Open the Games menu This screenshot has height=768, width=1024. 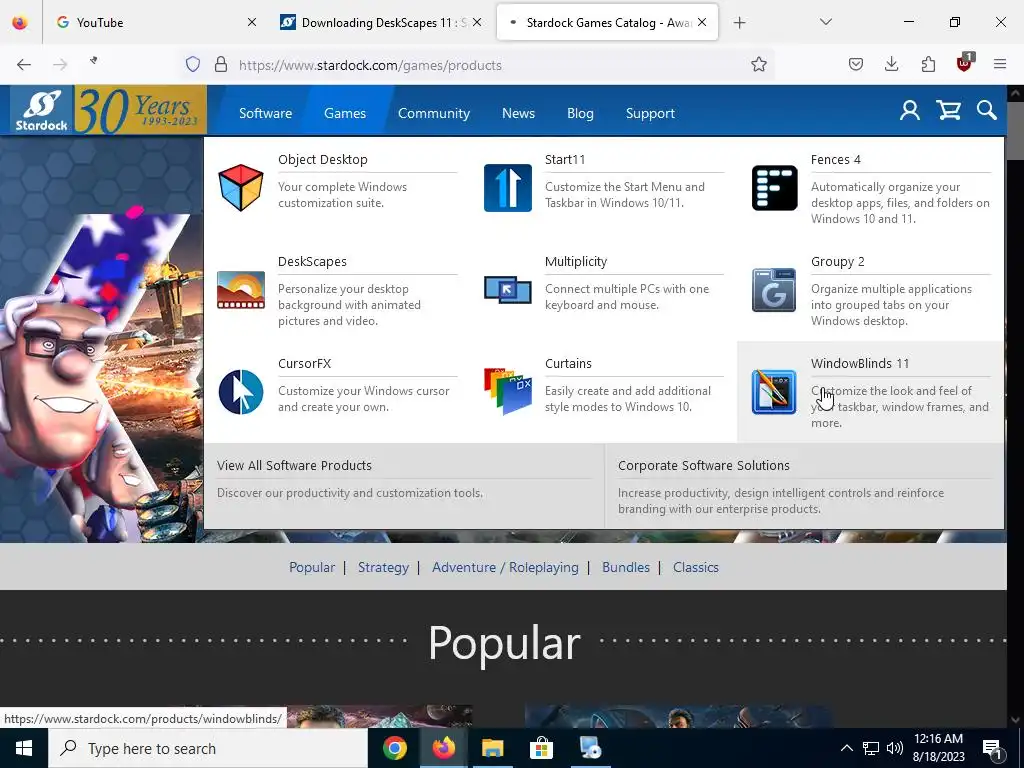click(345, 113)
